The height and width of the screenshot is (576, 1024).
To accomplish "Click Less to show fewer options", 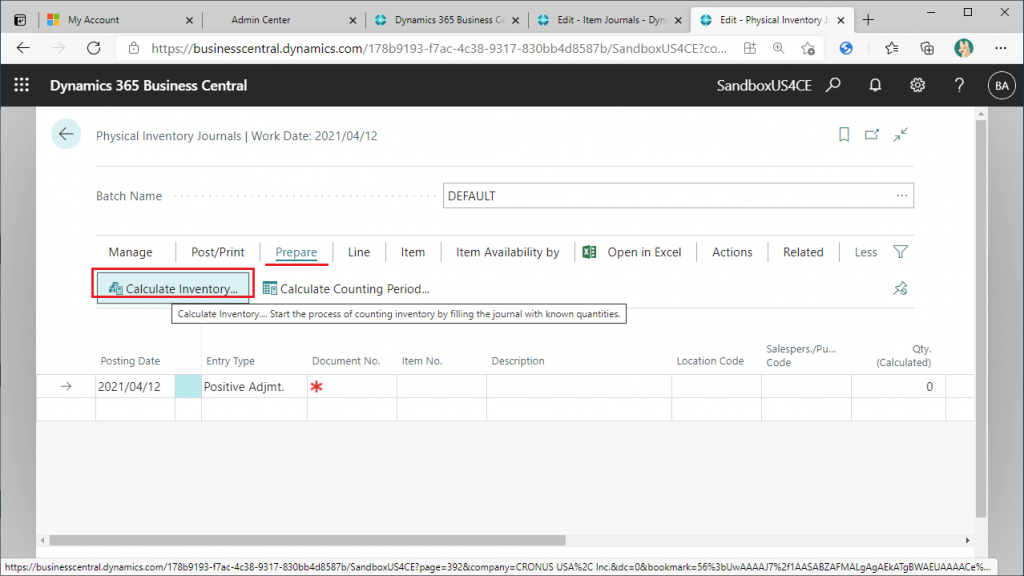I will click(866, 252).
